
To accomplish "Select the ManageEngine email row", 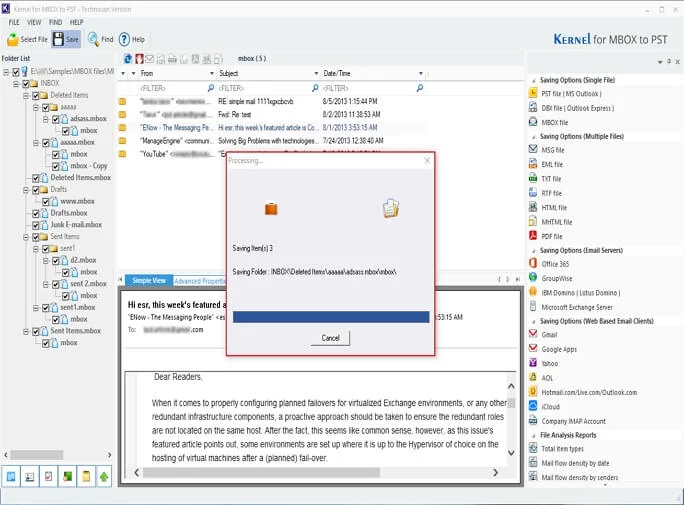I will pos(272,141).
